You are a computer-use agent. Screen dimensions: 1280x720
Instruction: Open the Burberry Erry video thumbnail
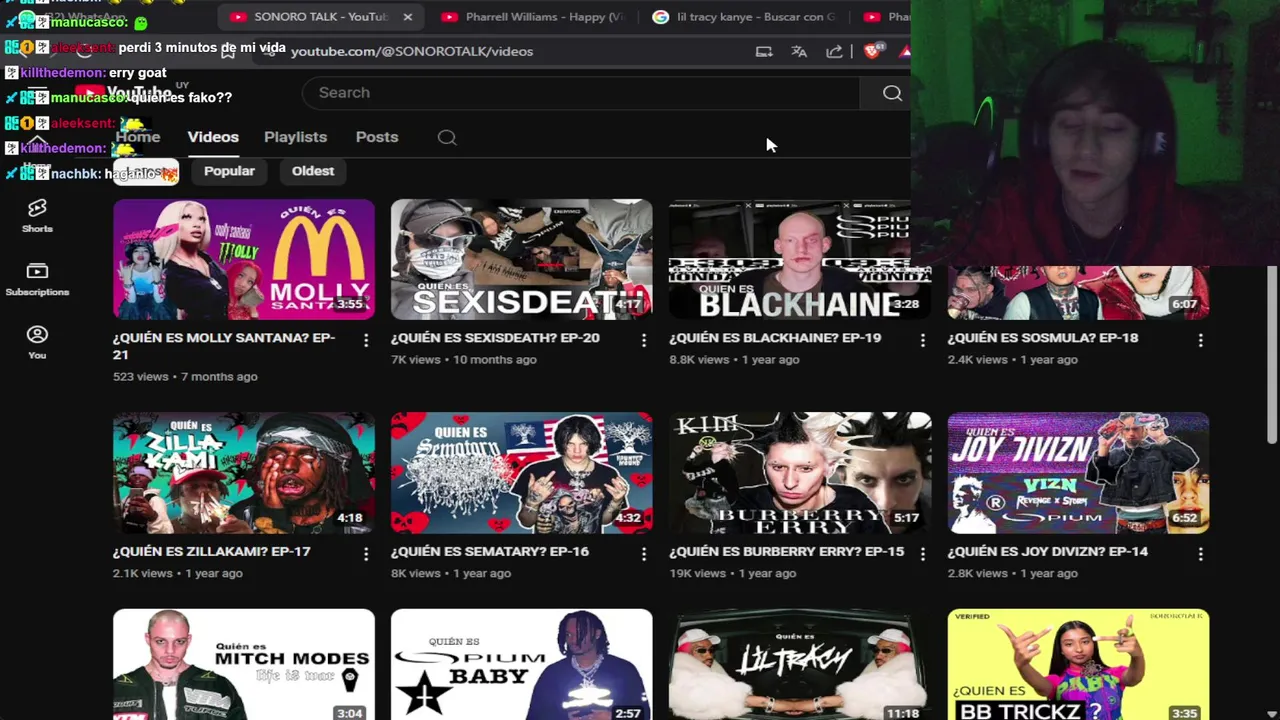pos(800,473)
